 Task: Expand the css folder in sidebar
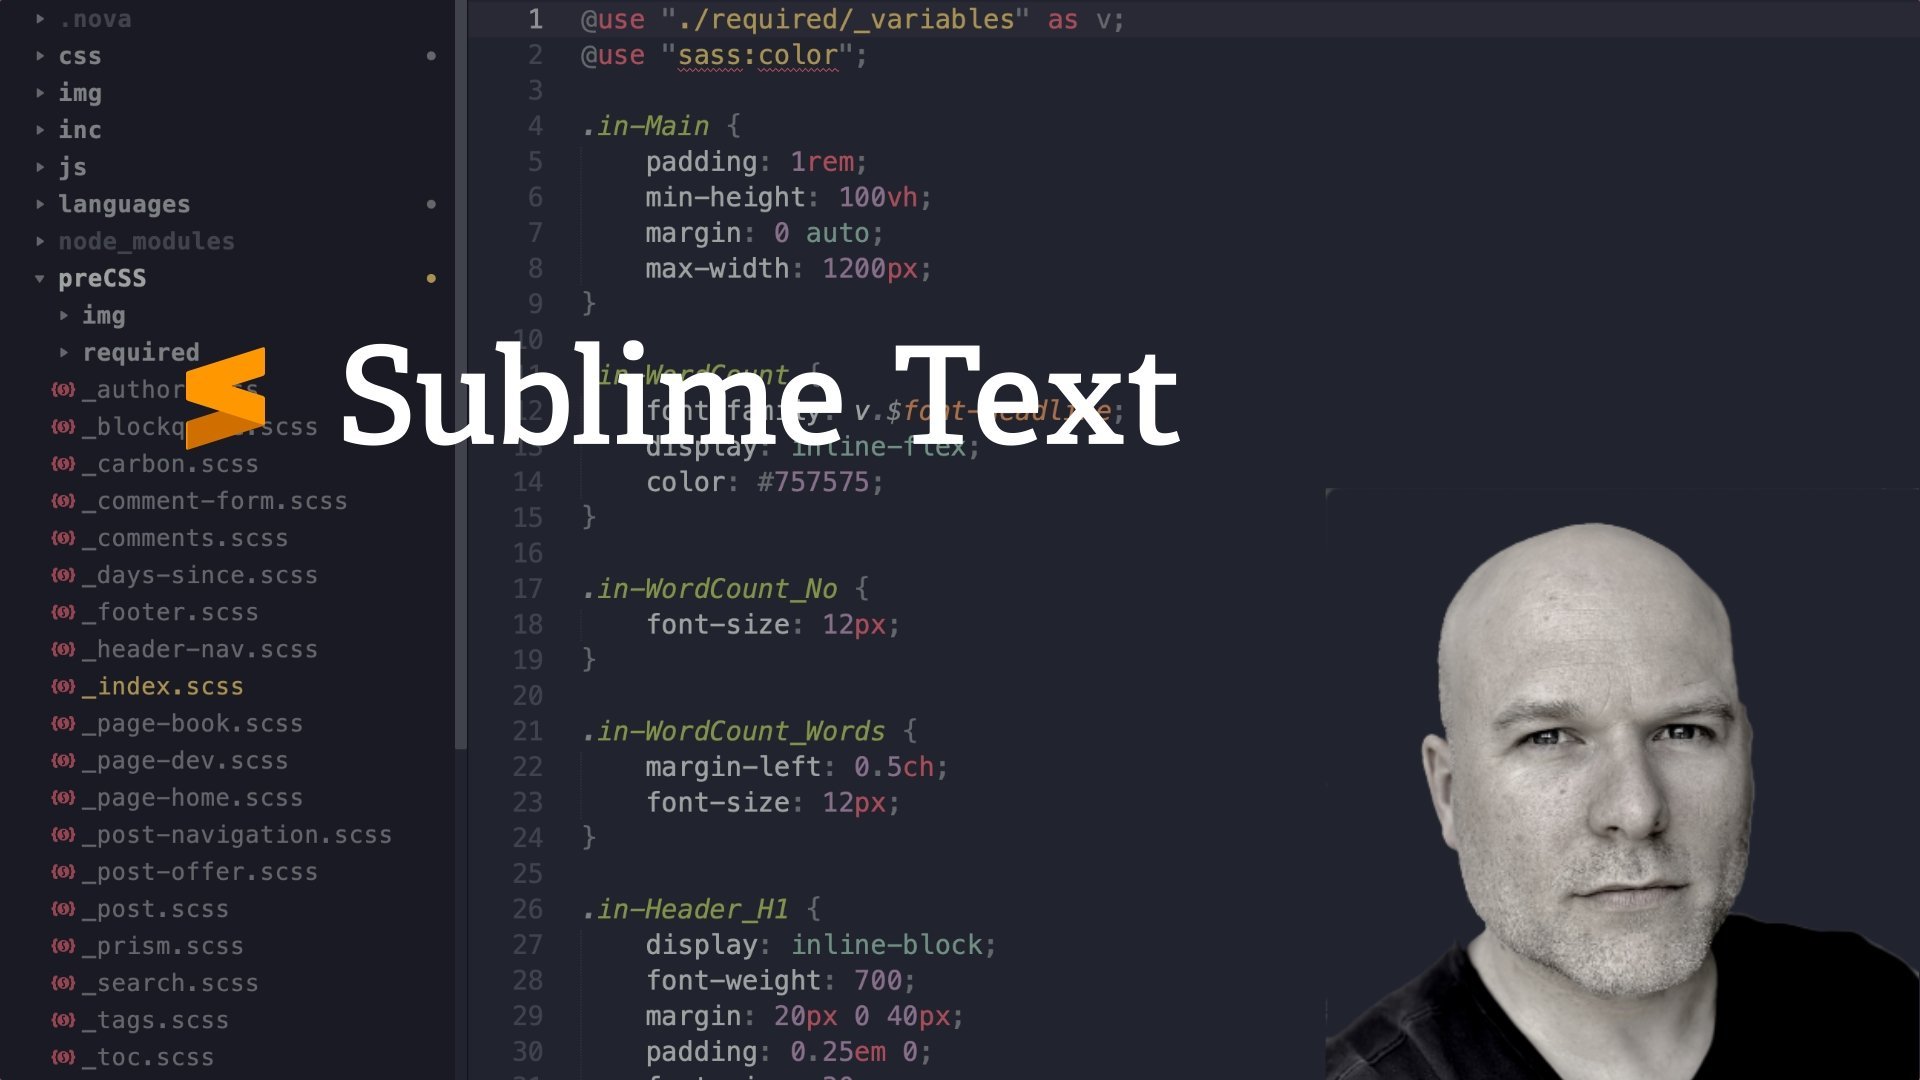(x=38, y=55)
